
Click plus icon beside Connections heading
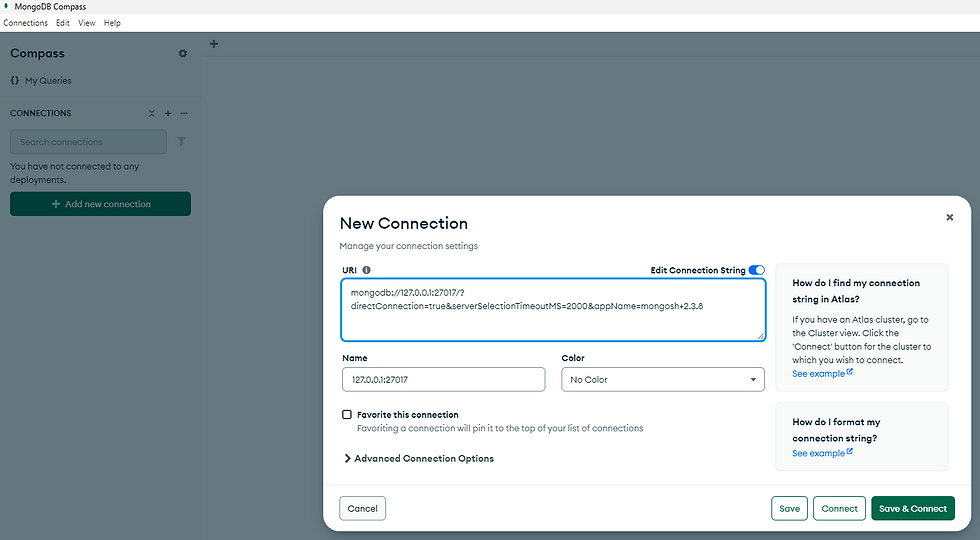click(168, 114)
